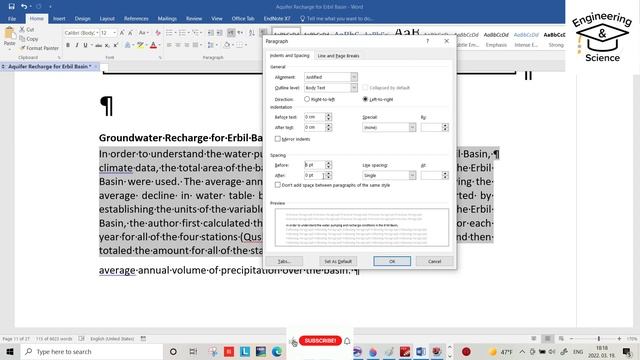Apply the red font color
The height and width of the screenshot is (360, 640).
pos(153,45)
